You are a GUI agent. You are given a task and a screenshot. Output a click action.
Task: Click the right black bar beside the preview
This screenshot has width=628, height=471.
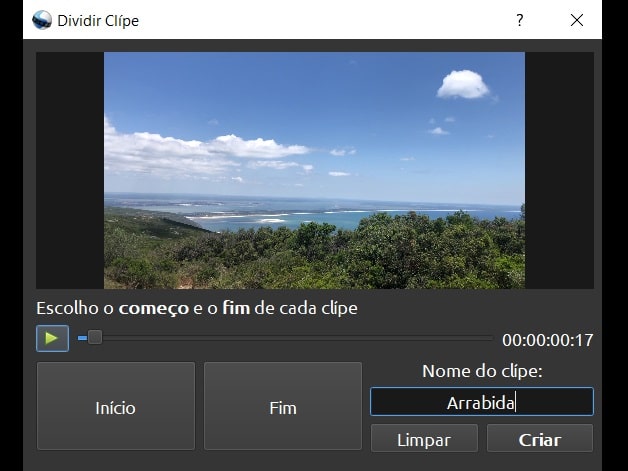[x=558, y=170]
